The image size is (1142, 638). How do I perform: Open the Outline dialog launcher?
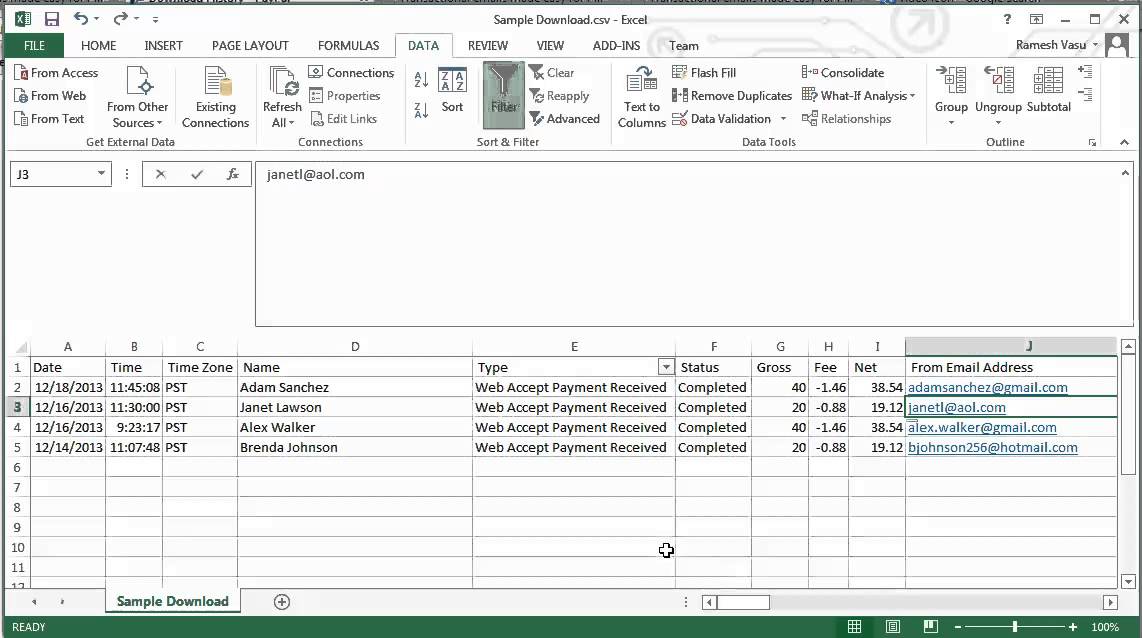1092,143
